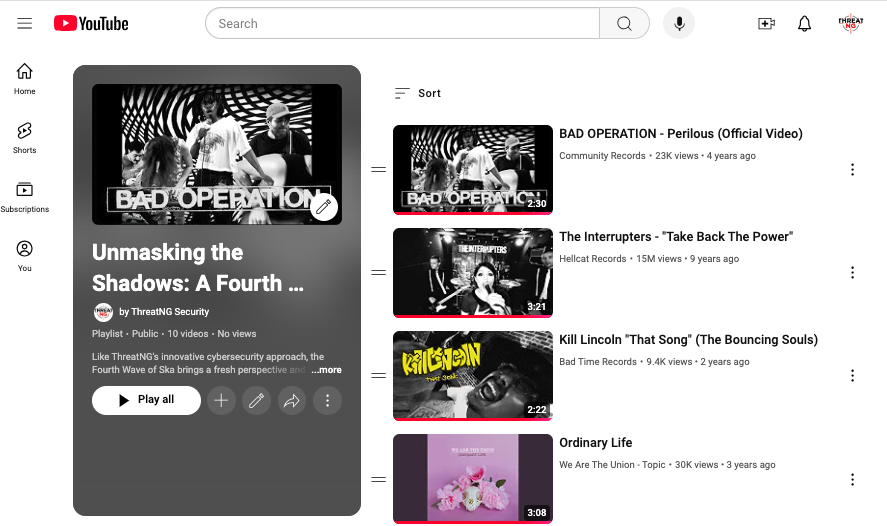887x526 pixels.
Task: Open the Sort dropdown
Action: (417, 93)
